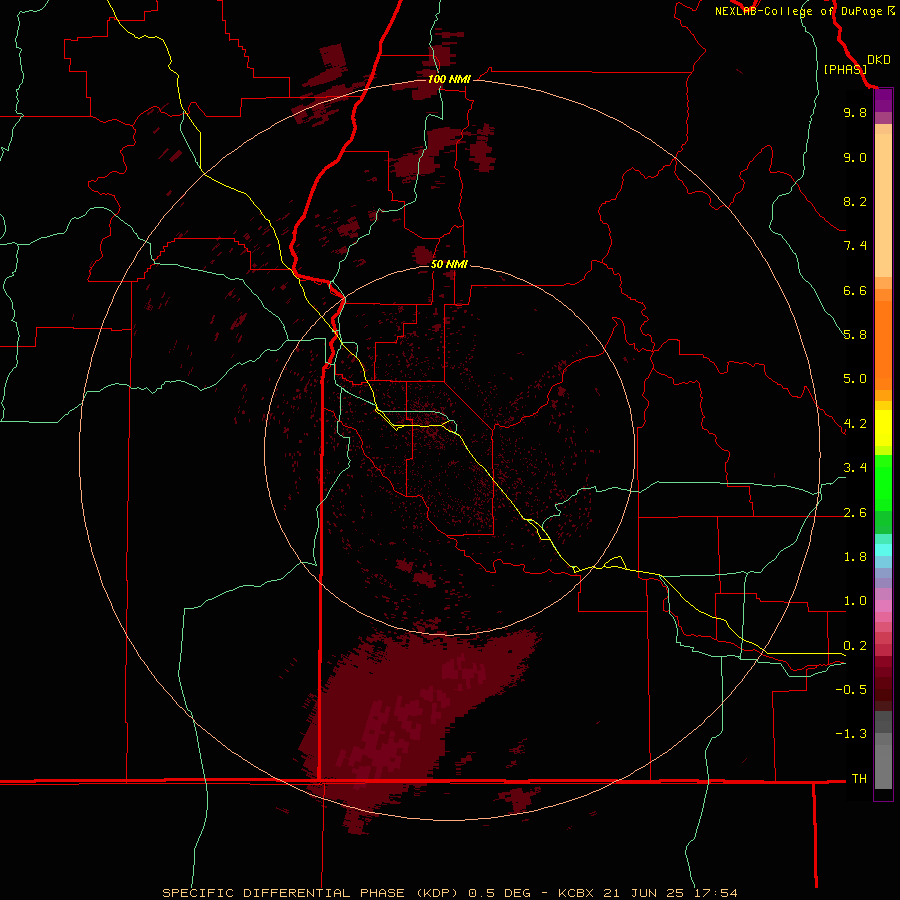The width and height of the screenshot is (900, 900).
Task: Click the [PHAS] legend label
Action: 845,70
